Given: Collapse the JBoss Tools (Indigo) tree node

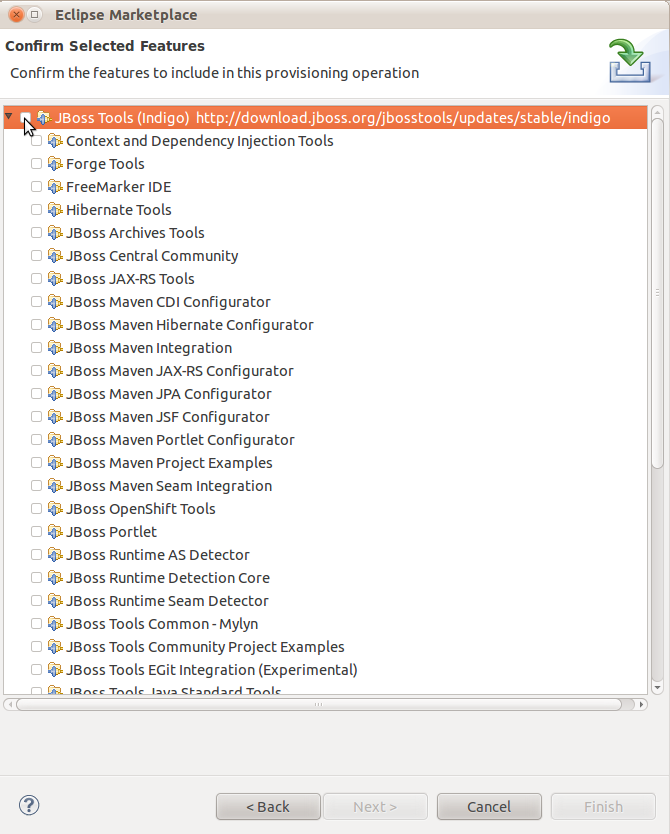Looking at the screenshot, I should pyautogui.click(x=10, y=117).
